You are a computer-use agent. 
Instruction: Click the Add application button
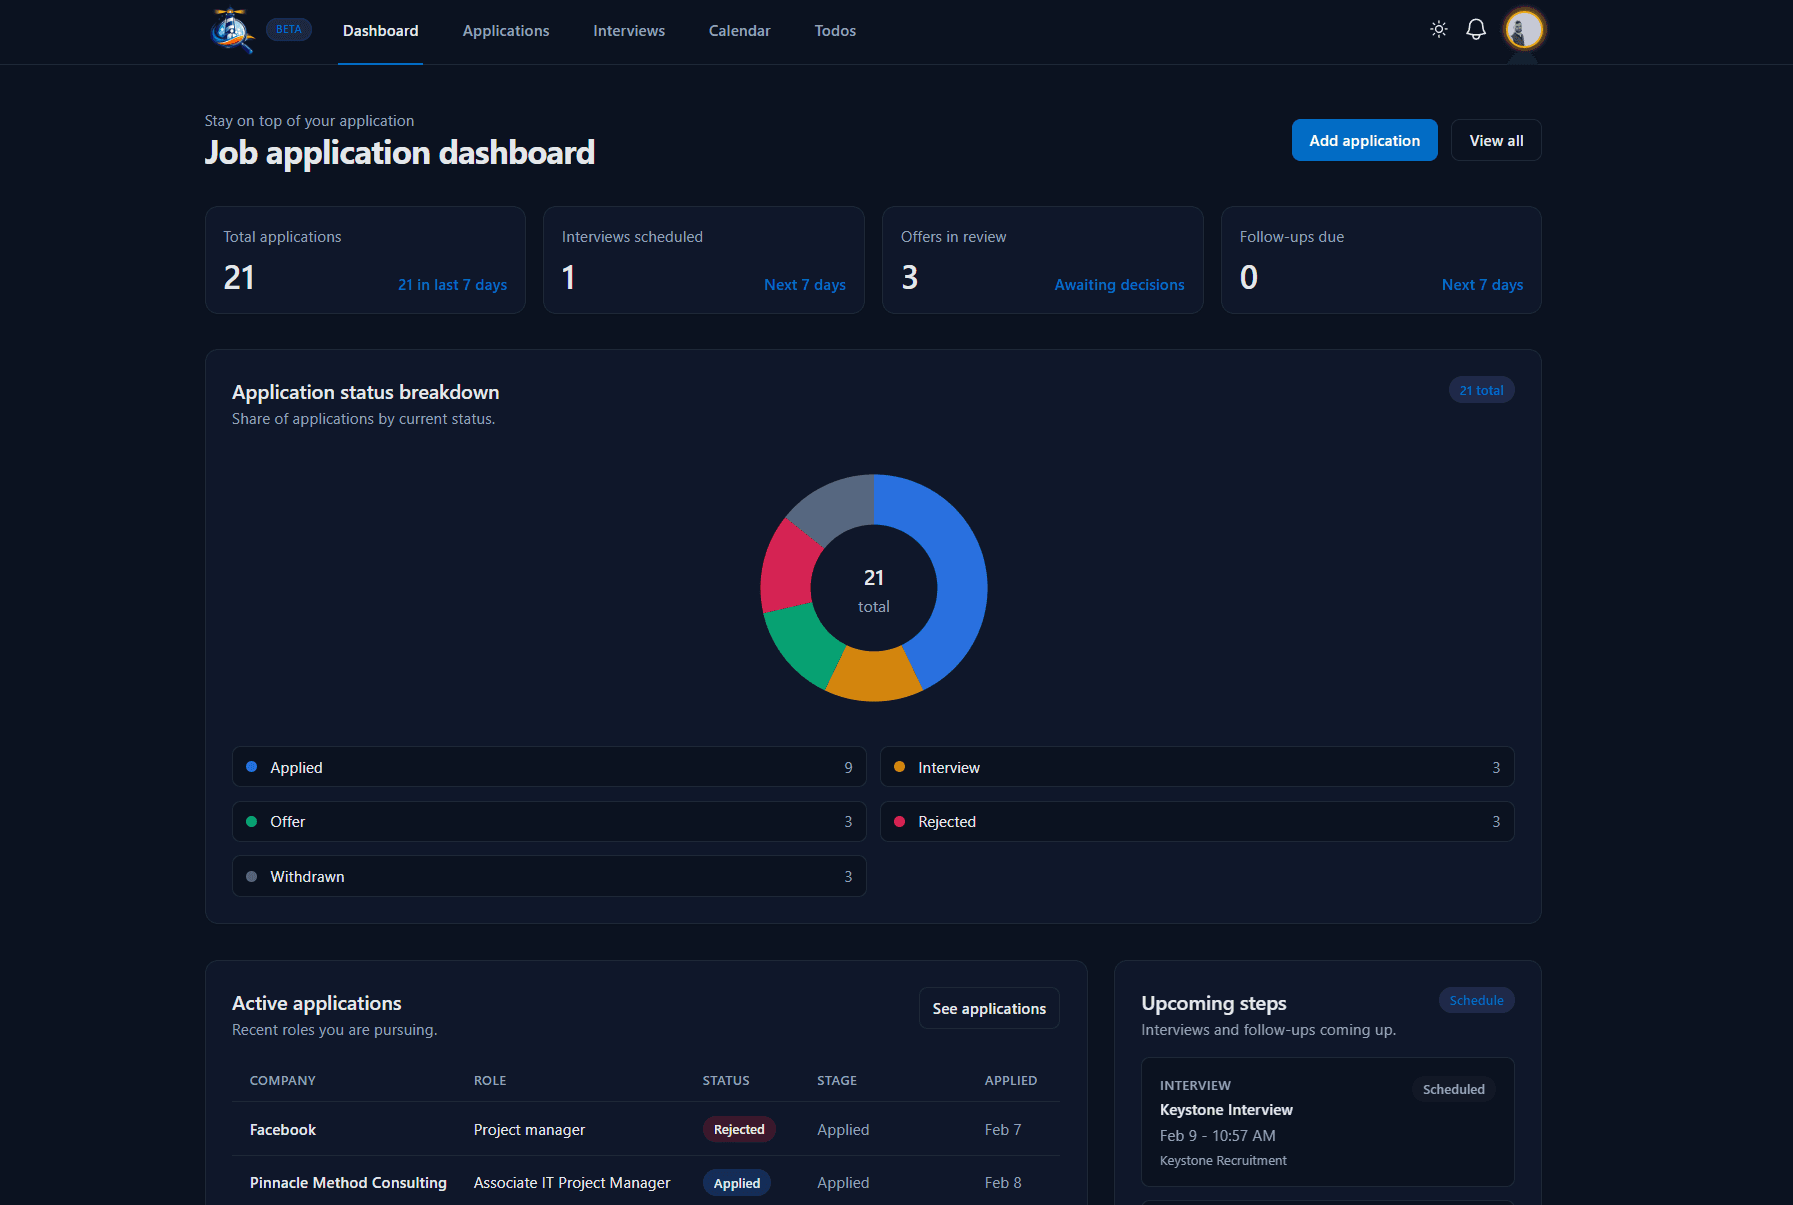tap(1364, 140)
